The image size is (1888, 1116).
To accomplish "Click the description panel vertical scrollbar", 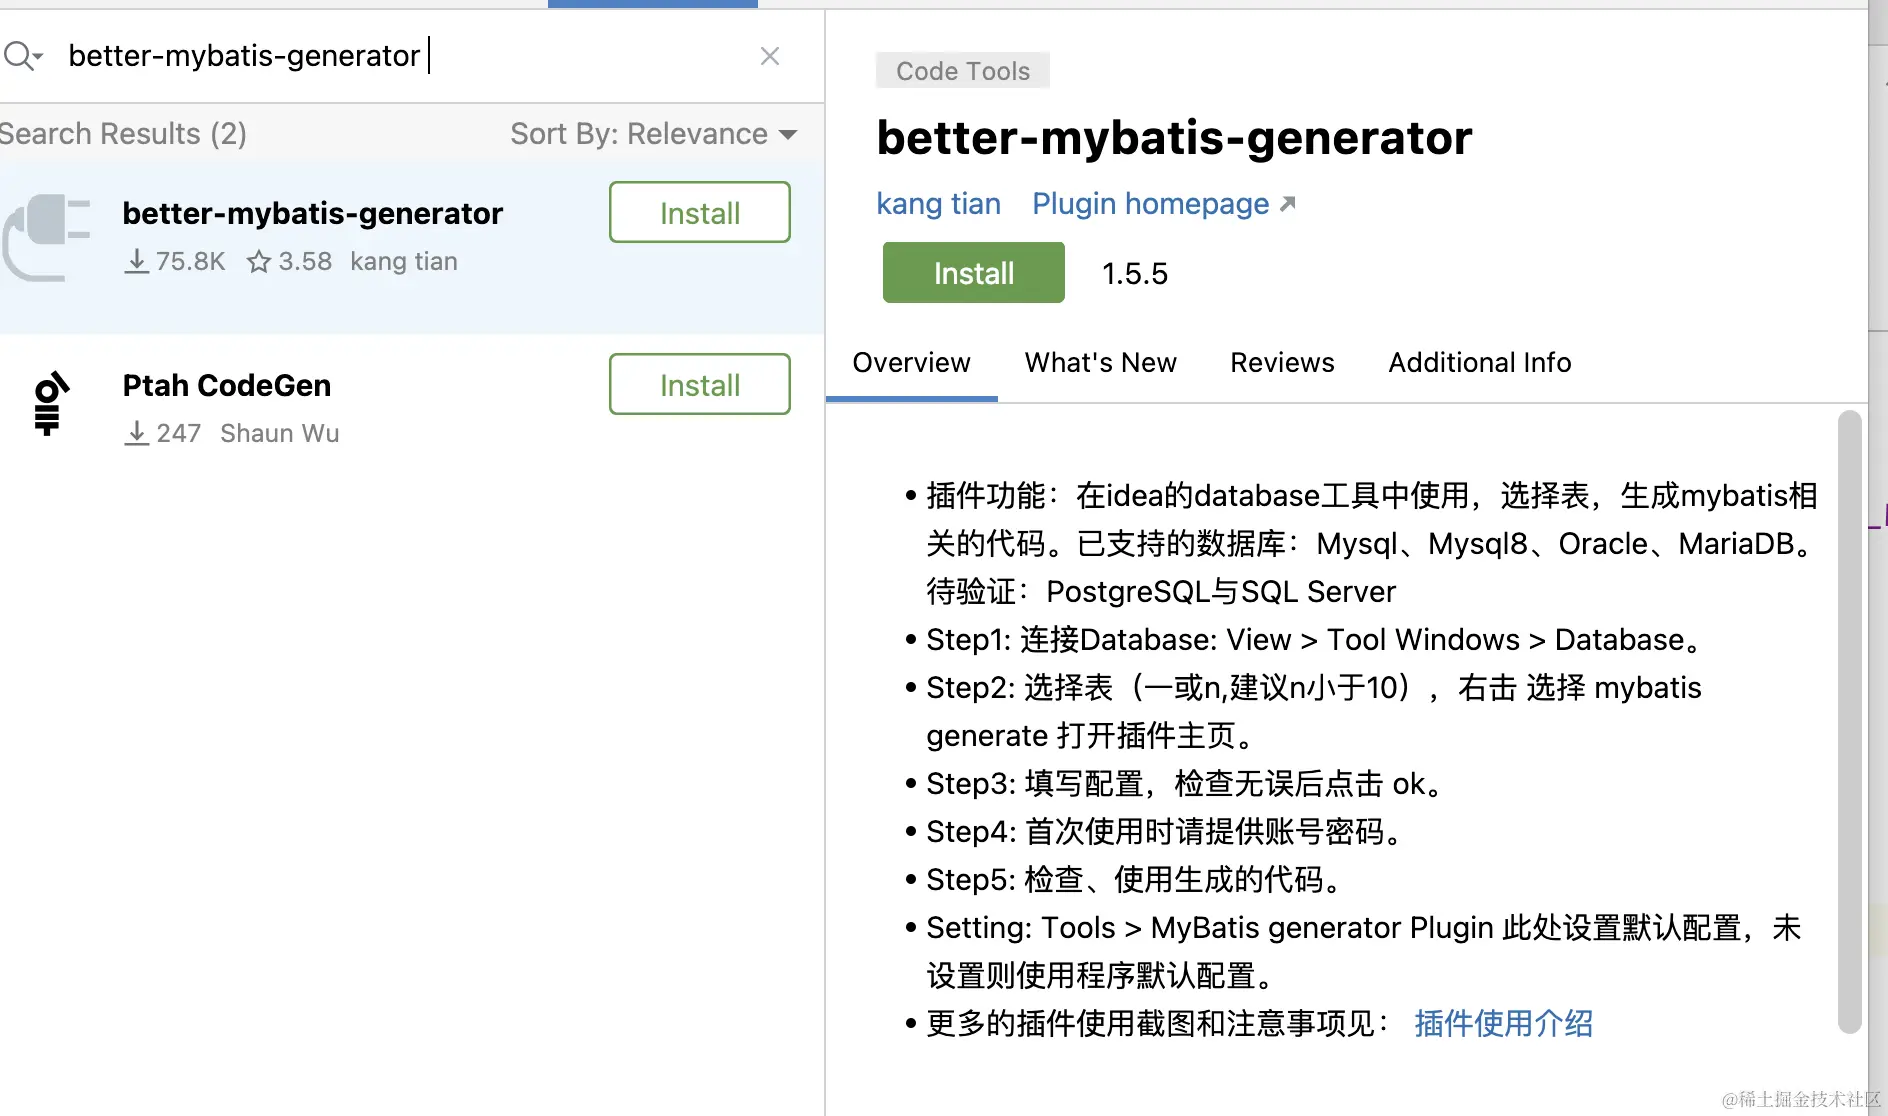I will 1849,720.
